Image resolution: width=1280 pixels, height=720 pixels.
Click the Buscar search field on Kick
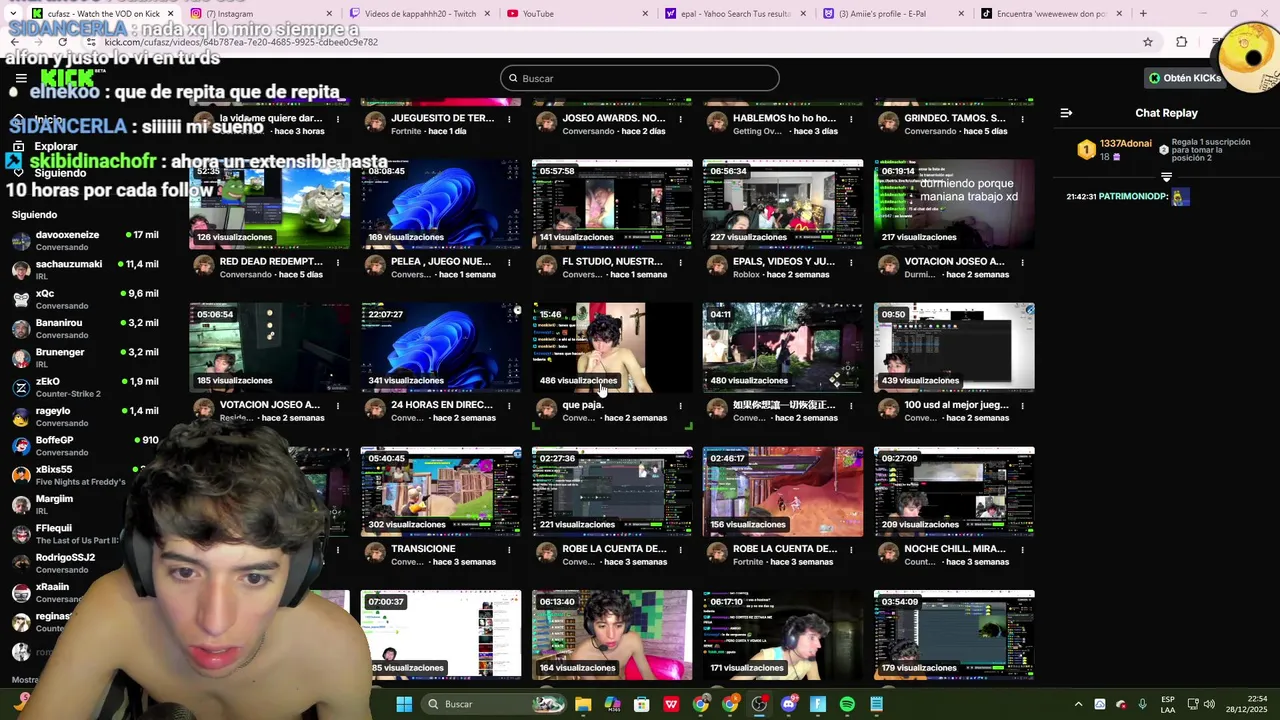pyautogui.click(x=640, y=78)
